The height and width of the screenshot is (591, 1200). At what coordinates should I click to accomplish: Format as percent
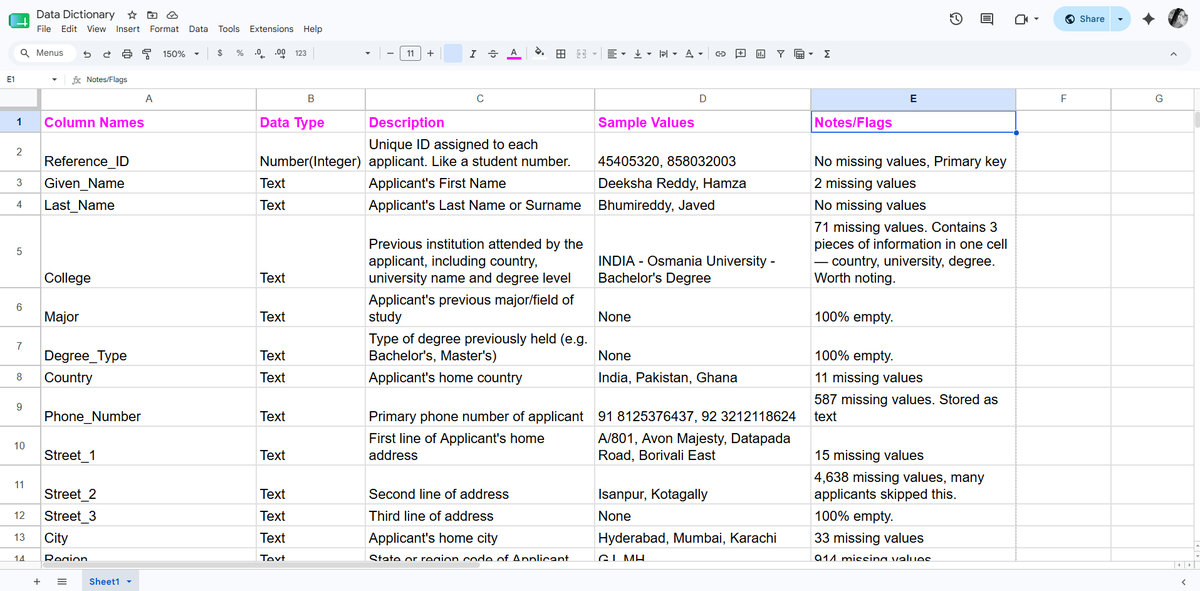pos(240,54)
